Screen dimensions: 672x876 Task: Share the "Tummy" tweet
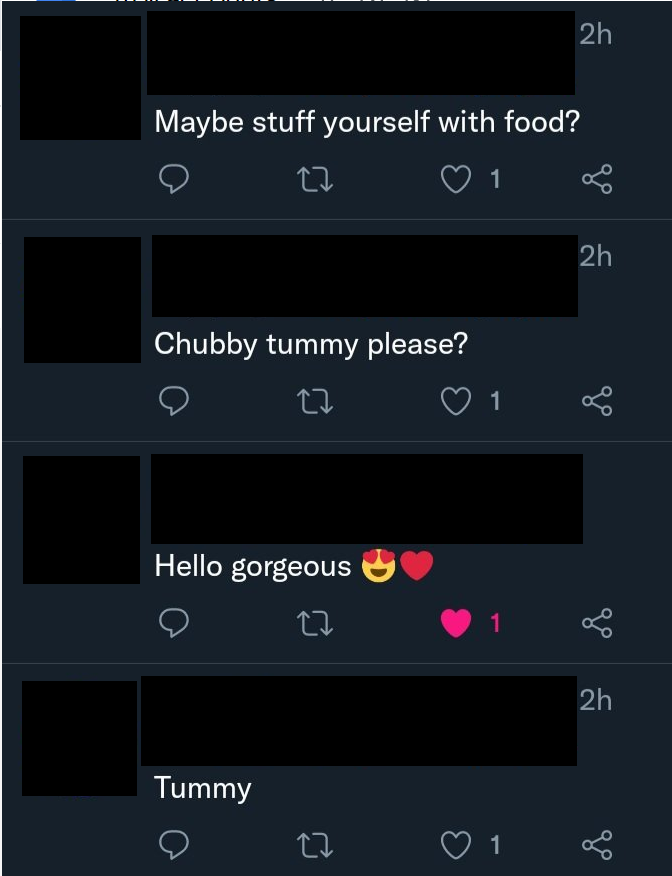[596, 846]
